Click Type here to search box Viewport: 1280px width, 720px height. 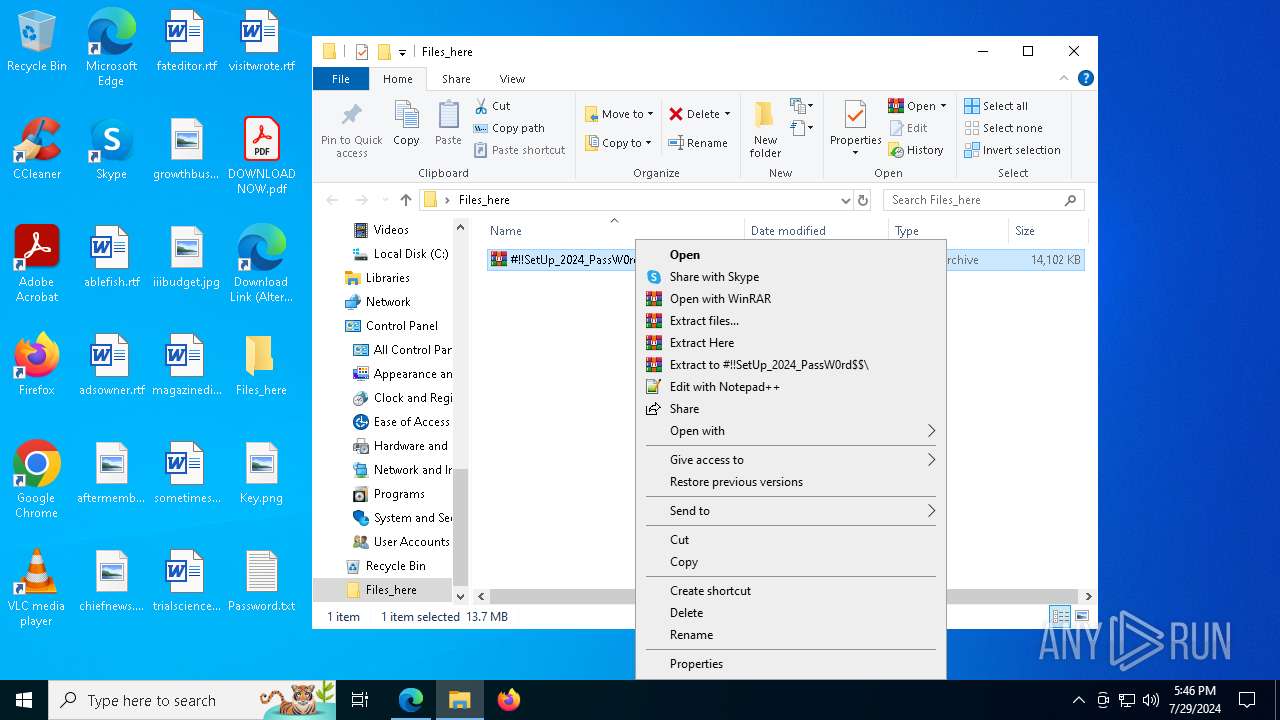(192, 700)
